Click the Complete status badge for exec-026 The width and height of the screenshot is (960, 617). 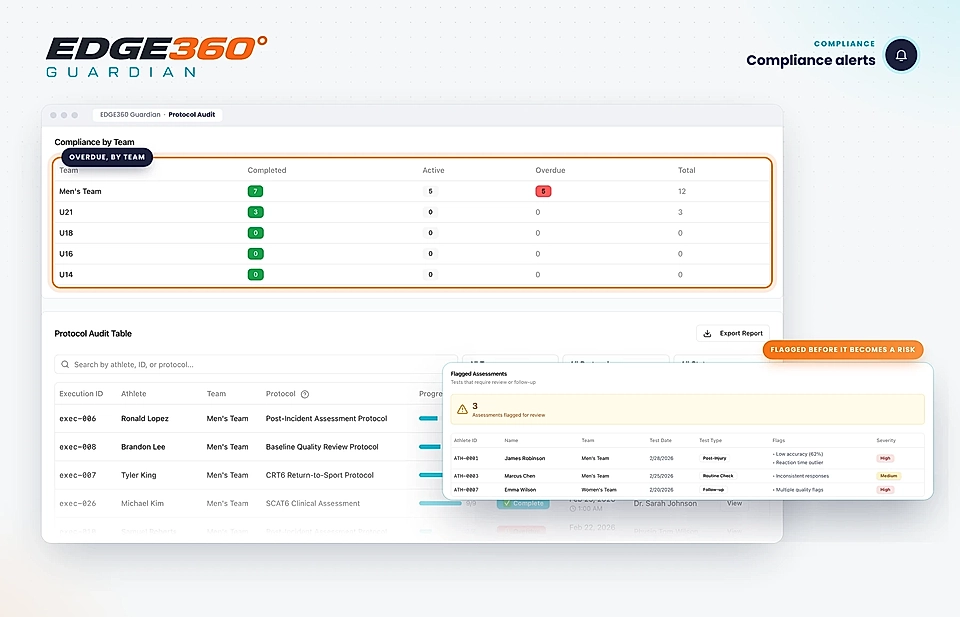tap(523, 503)
